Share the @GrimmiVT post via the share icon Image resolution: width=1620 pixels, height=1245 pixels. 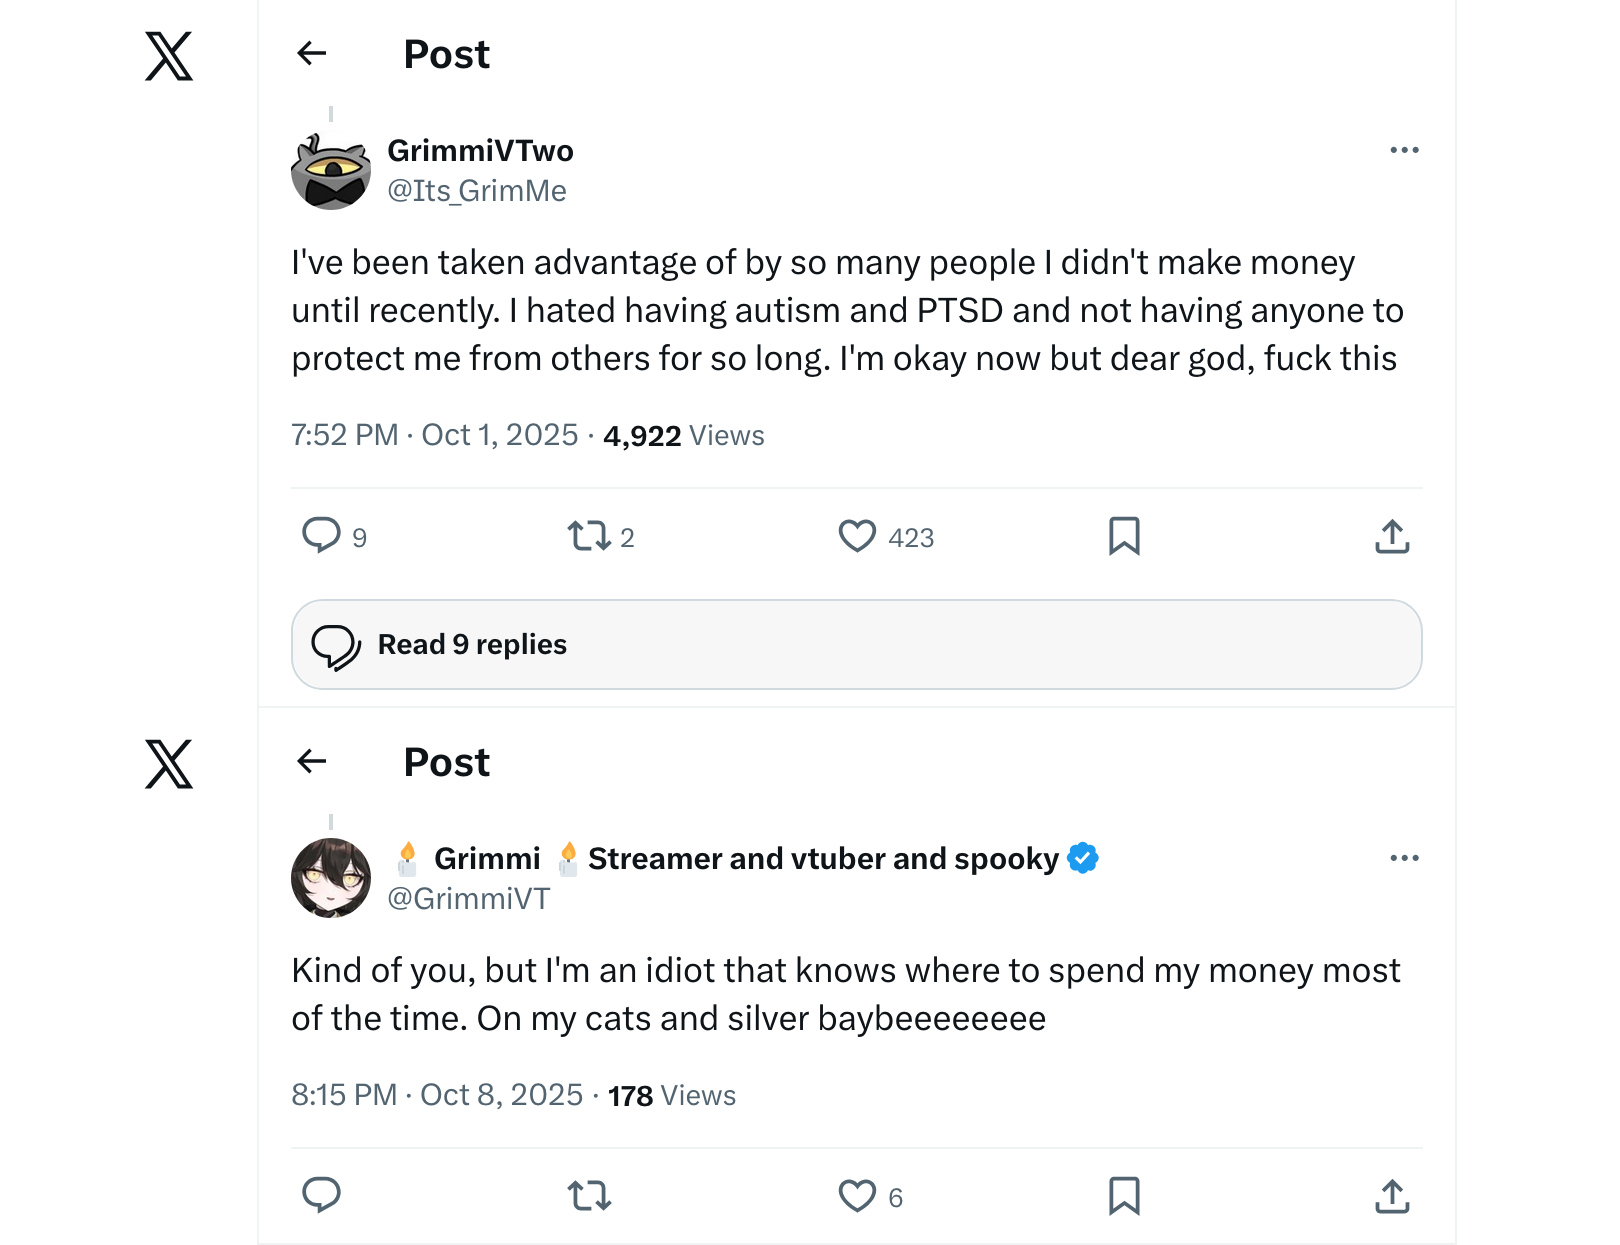(x=1392, y=1195)
